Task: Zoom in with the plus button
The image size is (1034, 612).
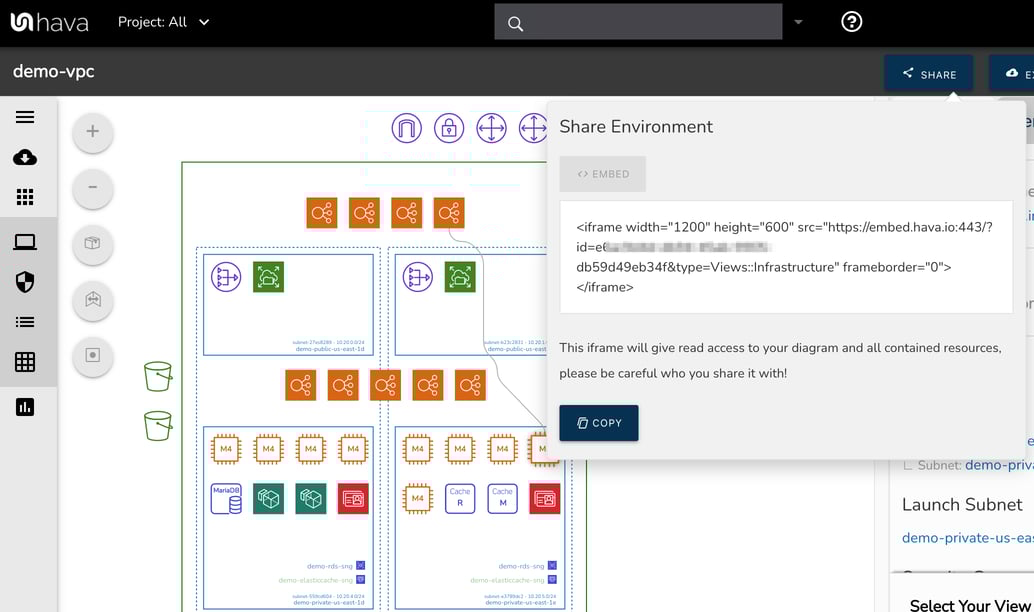Action: 93,131
